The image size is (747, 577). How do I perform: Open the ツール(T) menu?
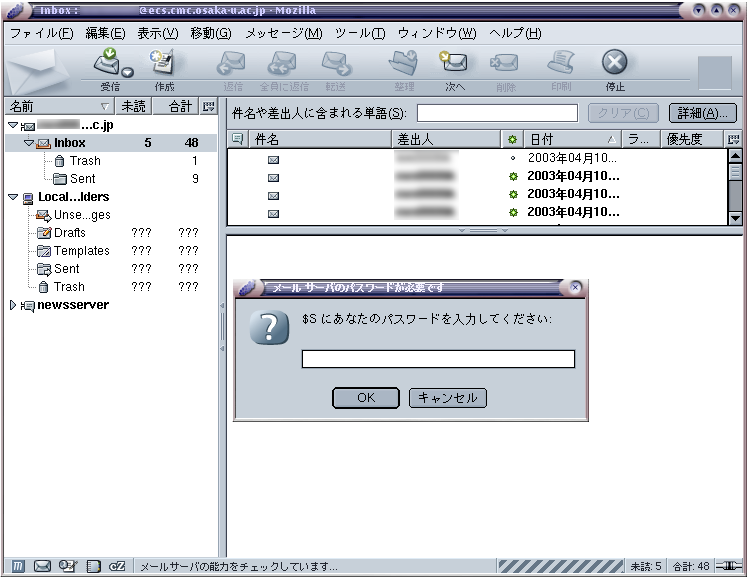click(x=360, y=33)
